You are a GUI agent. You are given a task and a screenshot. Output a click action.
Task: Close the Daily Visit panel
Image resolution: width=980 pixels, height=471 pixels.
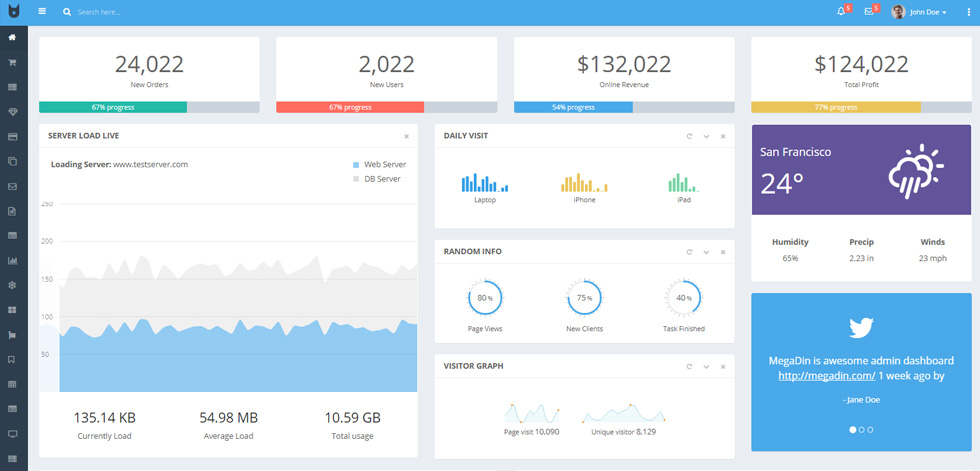click(x=723, y=136)
